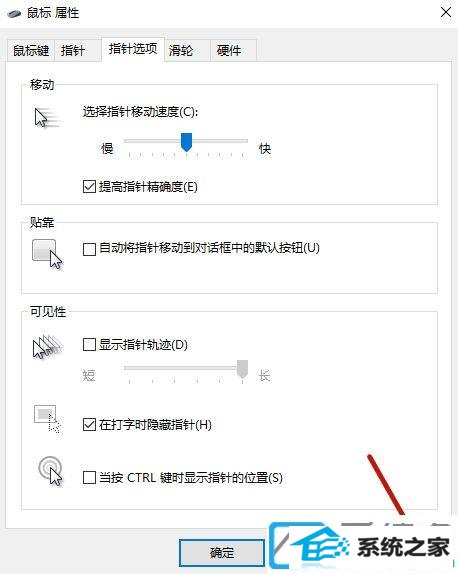
Task: Click the CTRL pointer location target icon
Action: (x=51, y=471)
